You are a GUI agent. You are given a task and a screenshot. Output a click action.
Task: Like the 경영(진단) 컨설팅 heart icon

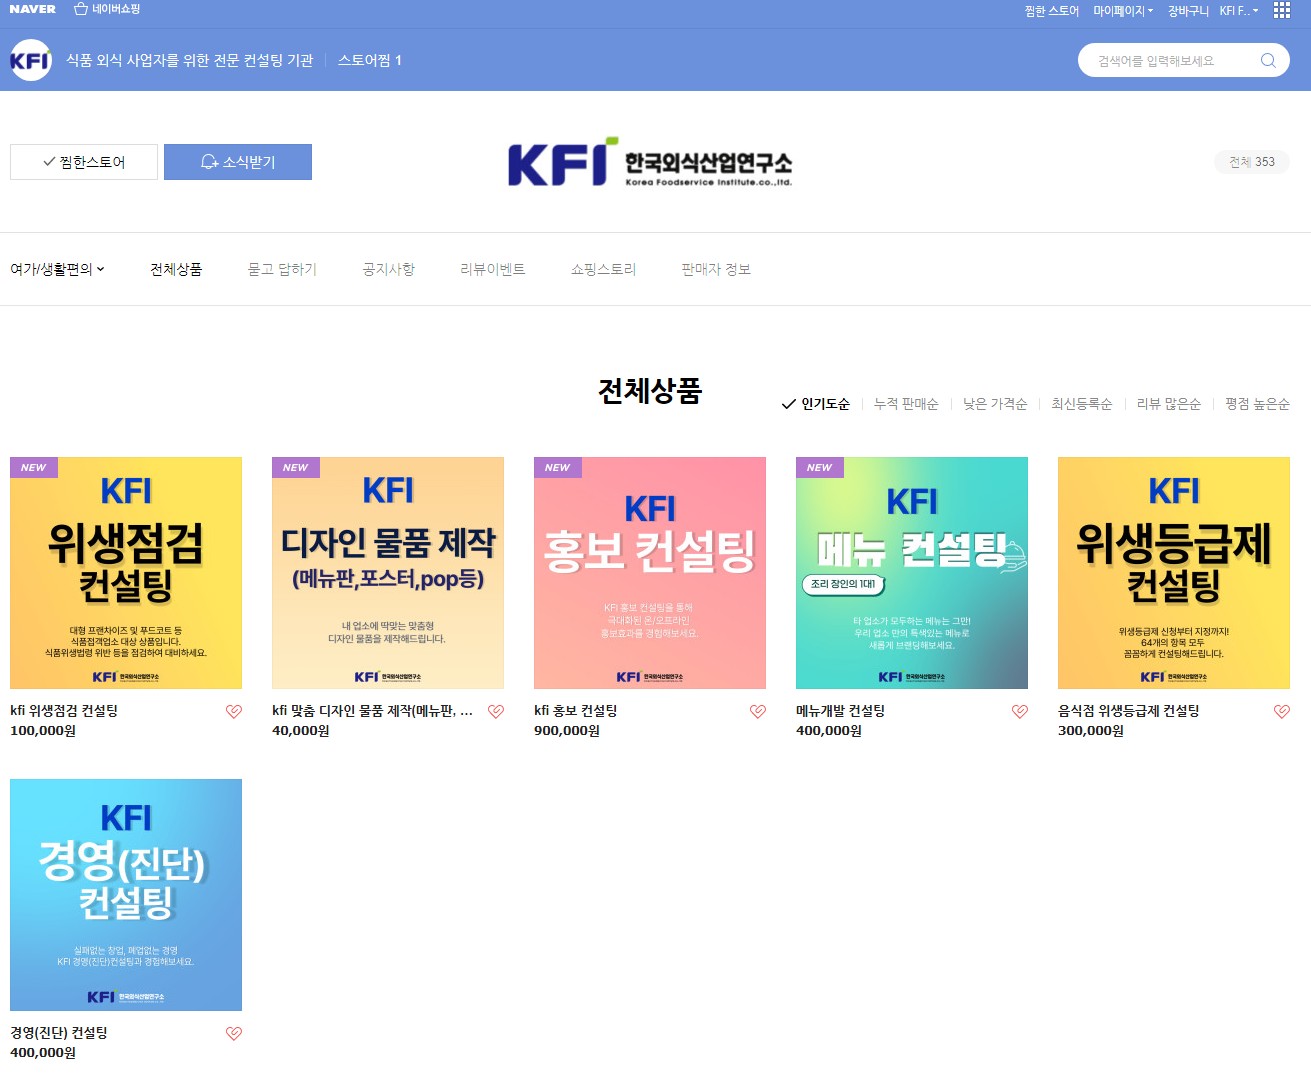tap(233, 1033)
